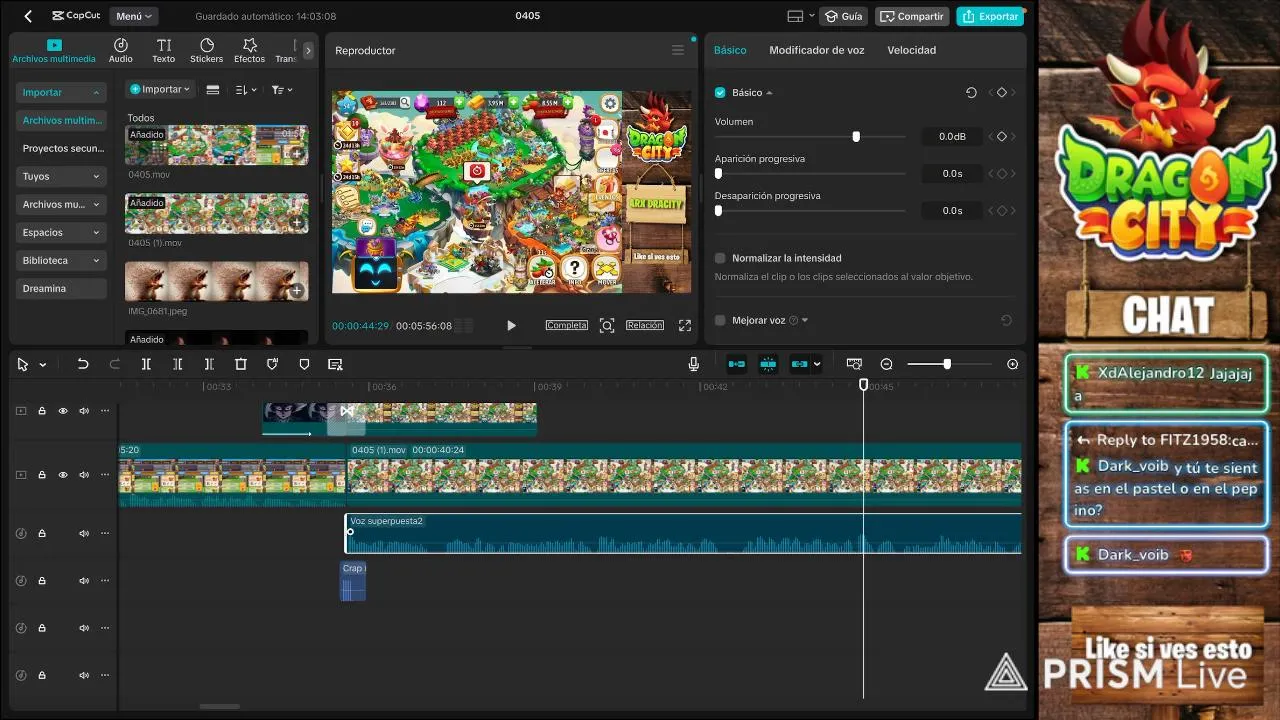
Task: Go back using the top-left arrow
Action: coord(28,16)
